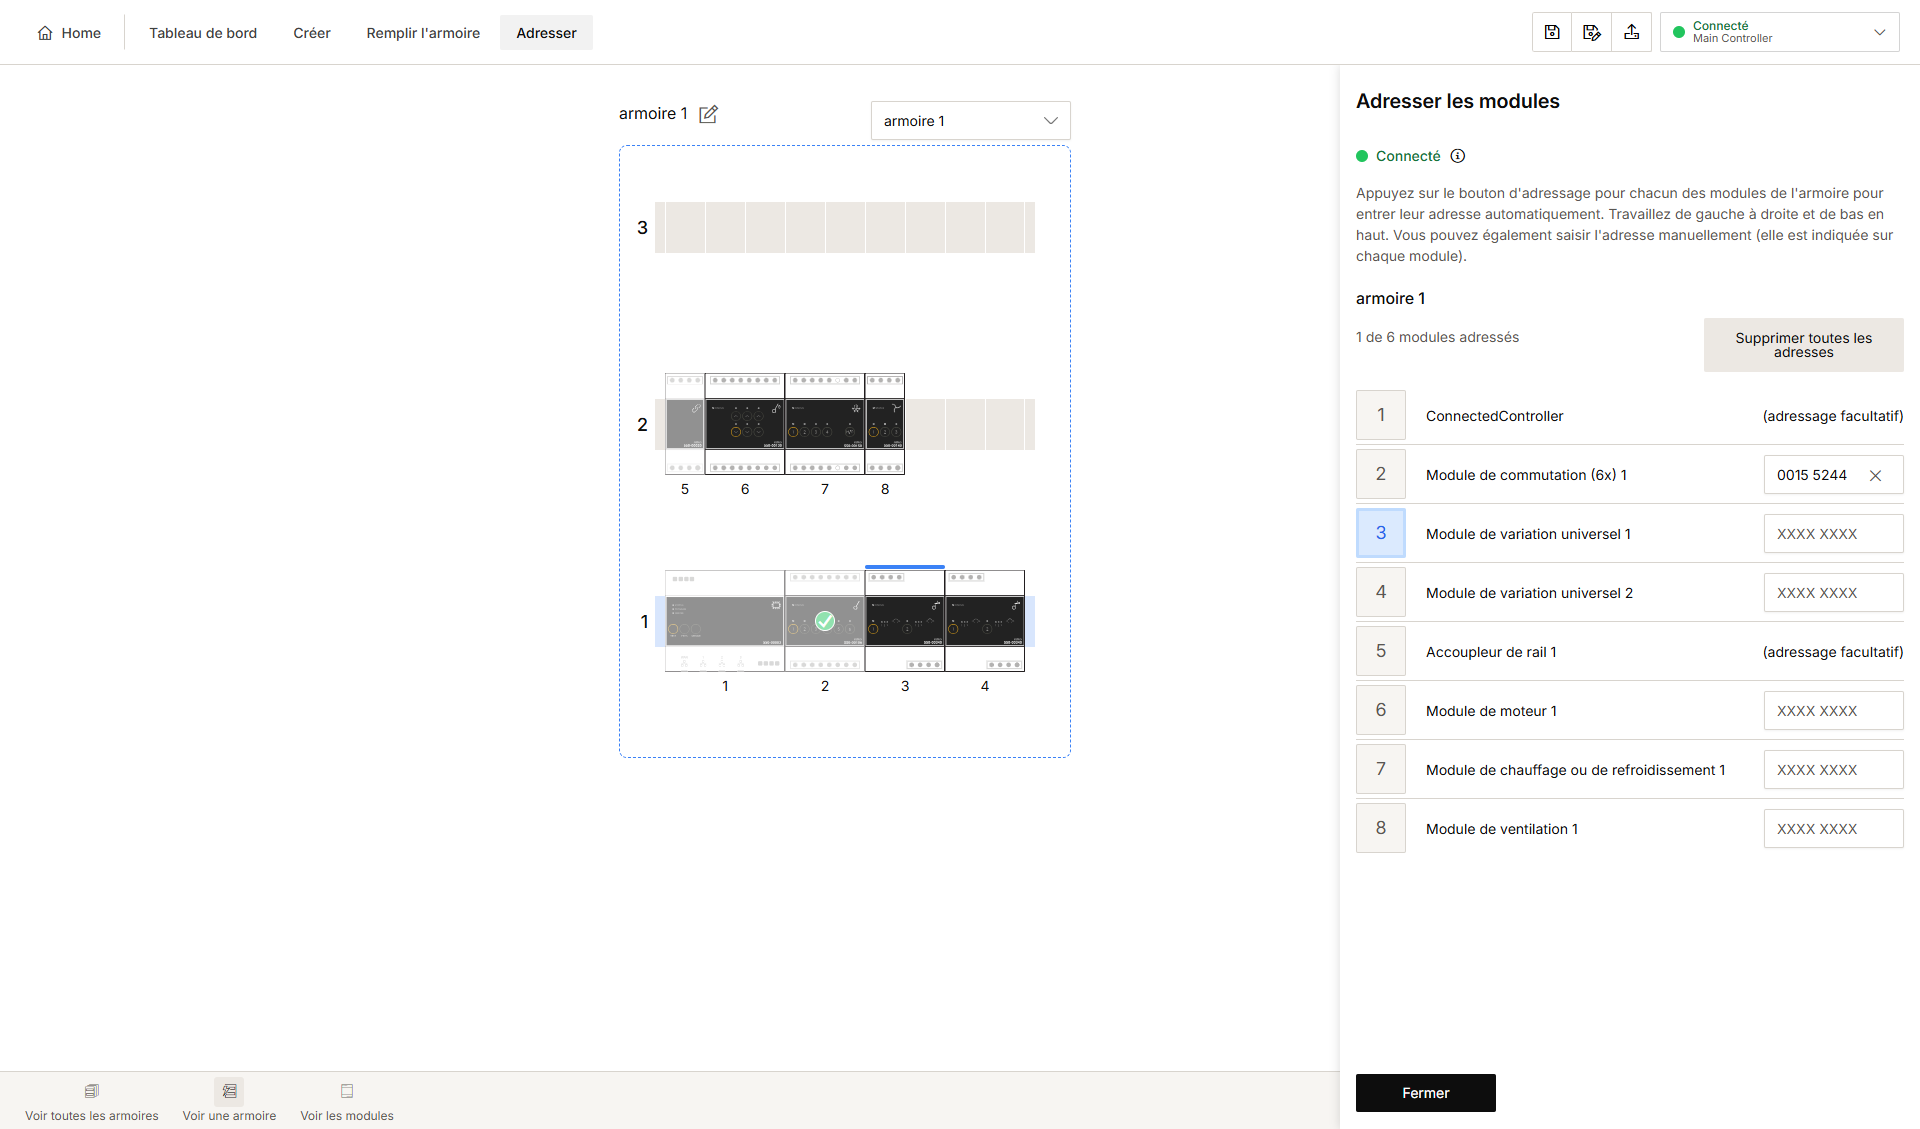Screen dimensions: 1920x1129
Task: Clear address 0015 5244 with X
Action: pos(1876,476)
